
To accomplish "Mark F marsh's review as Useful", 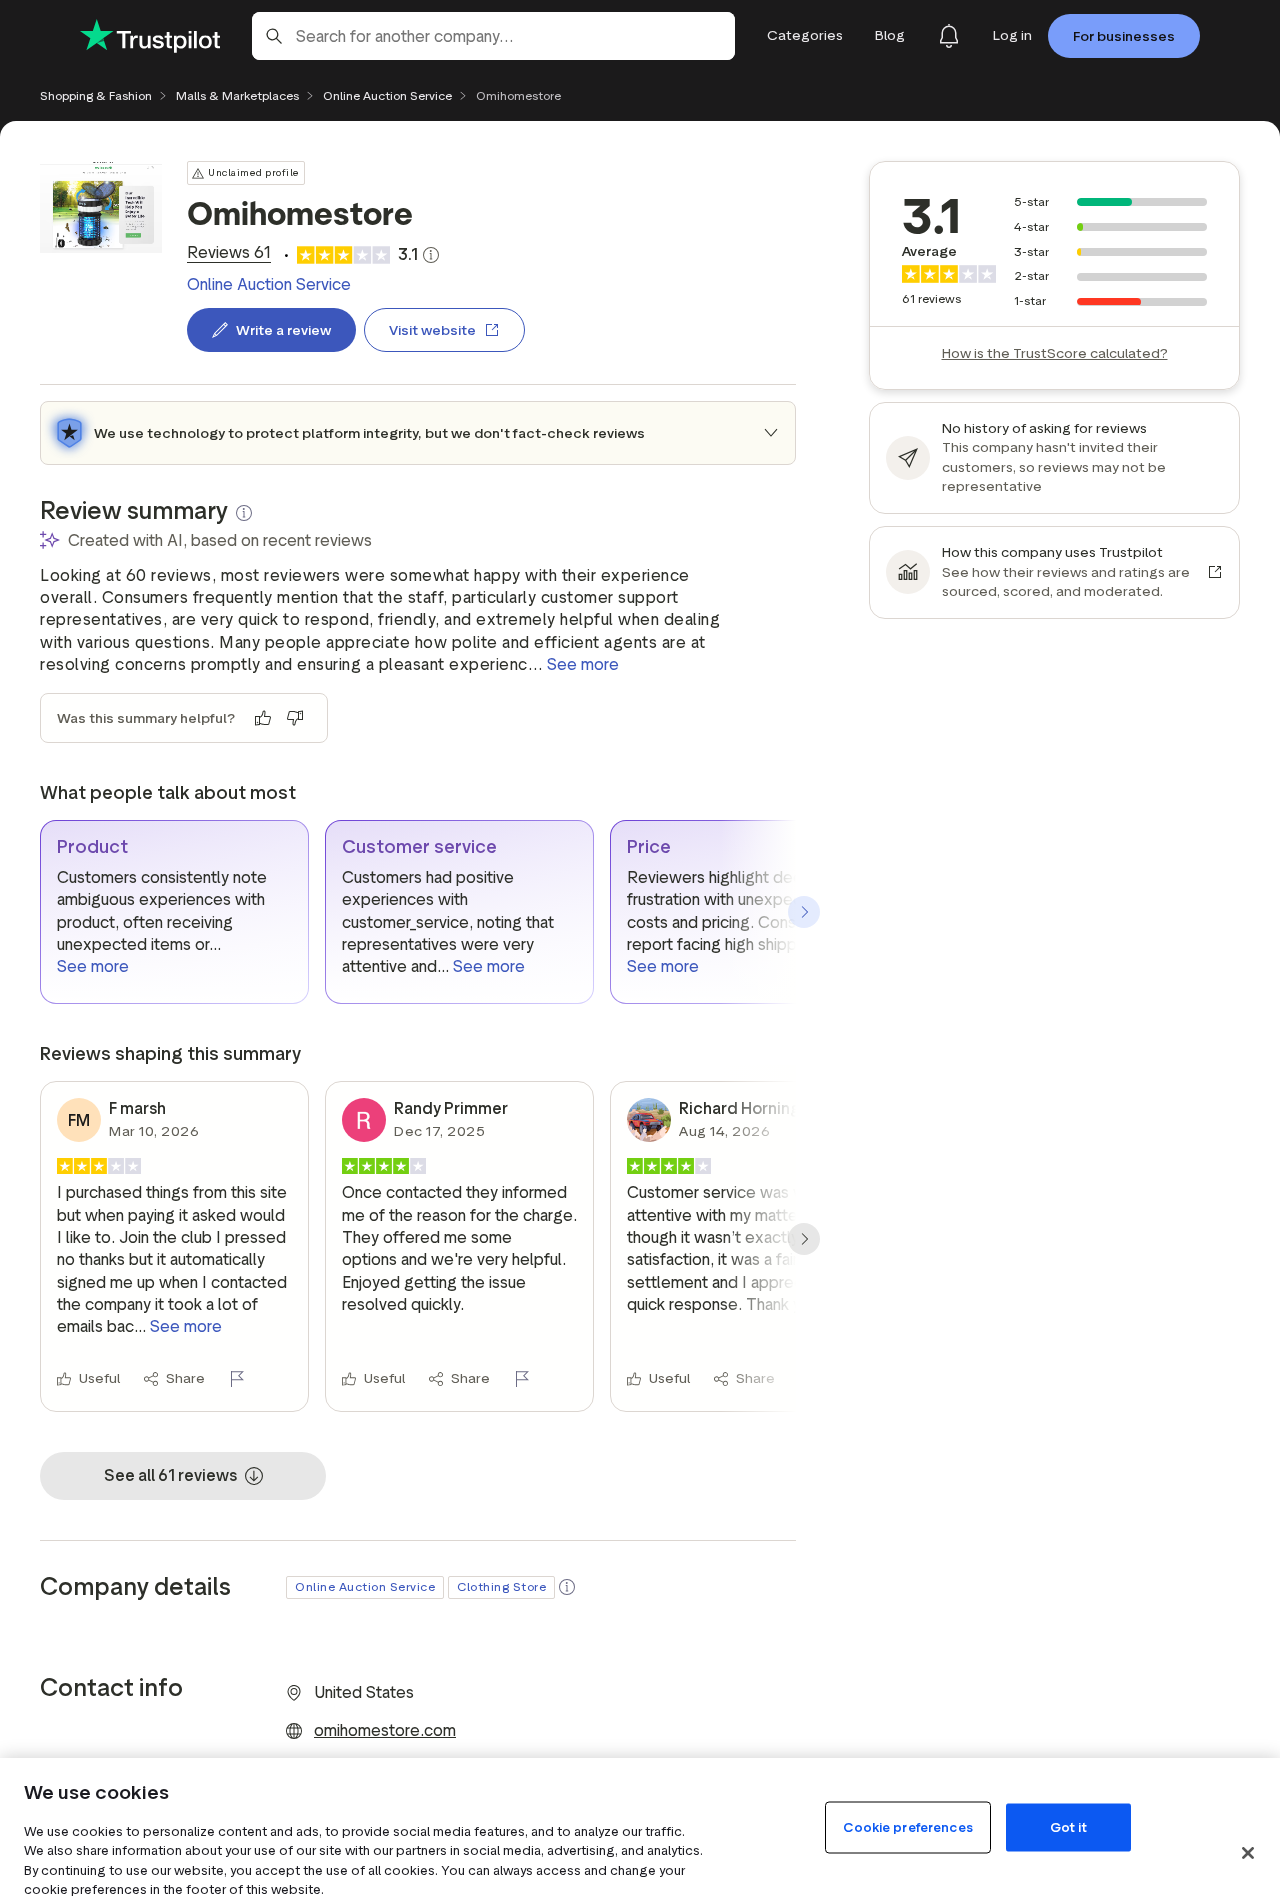I will coord(89,1379).
